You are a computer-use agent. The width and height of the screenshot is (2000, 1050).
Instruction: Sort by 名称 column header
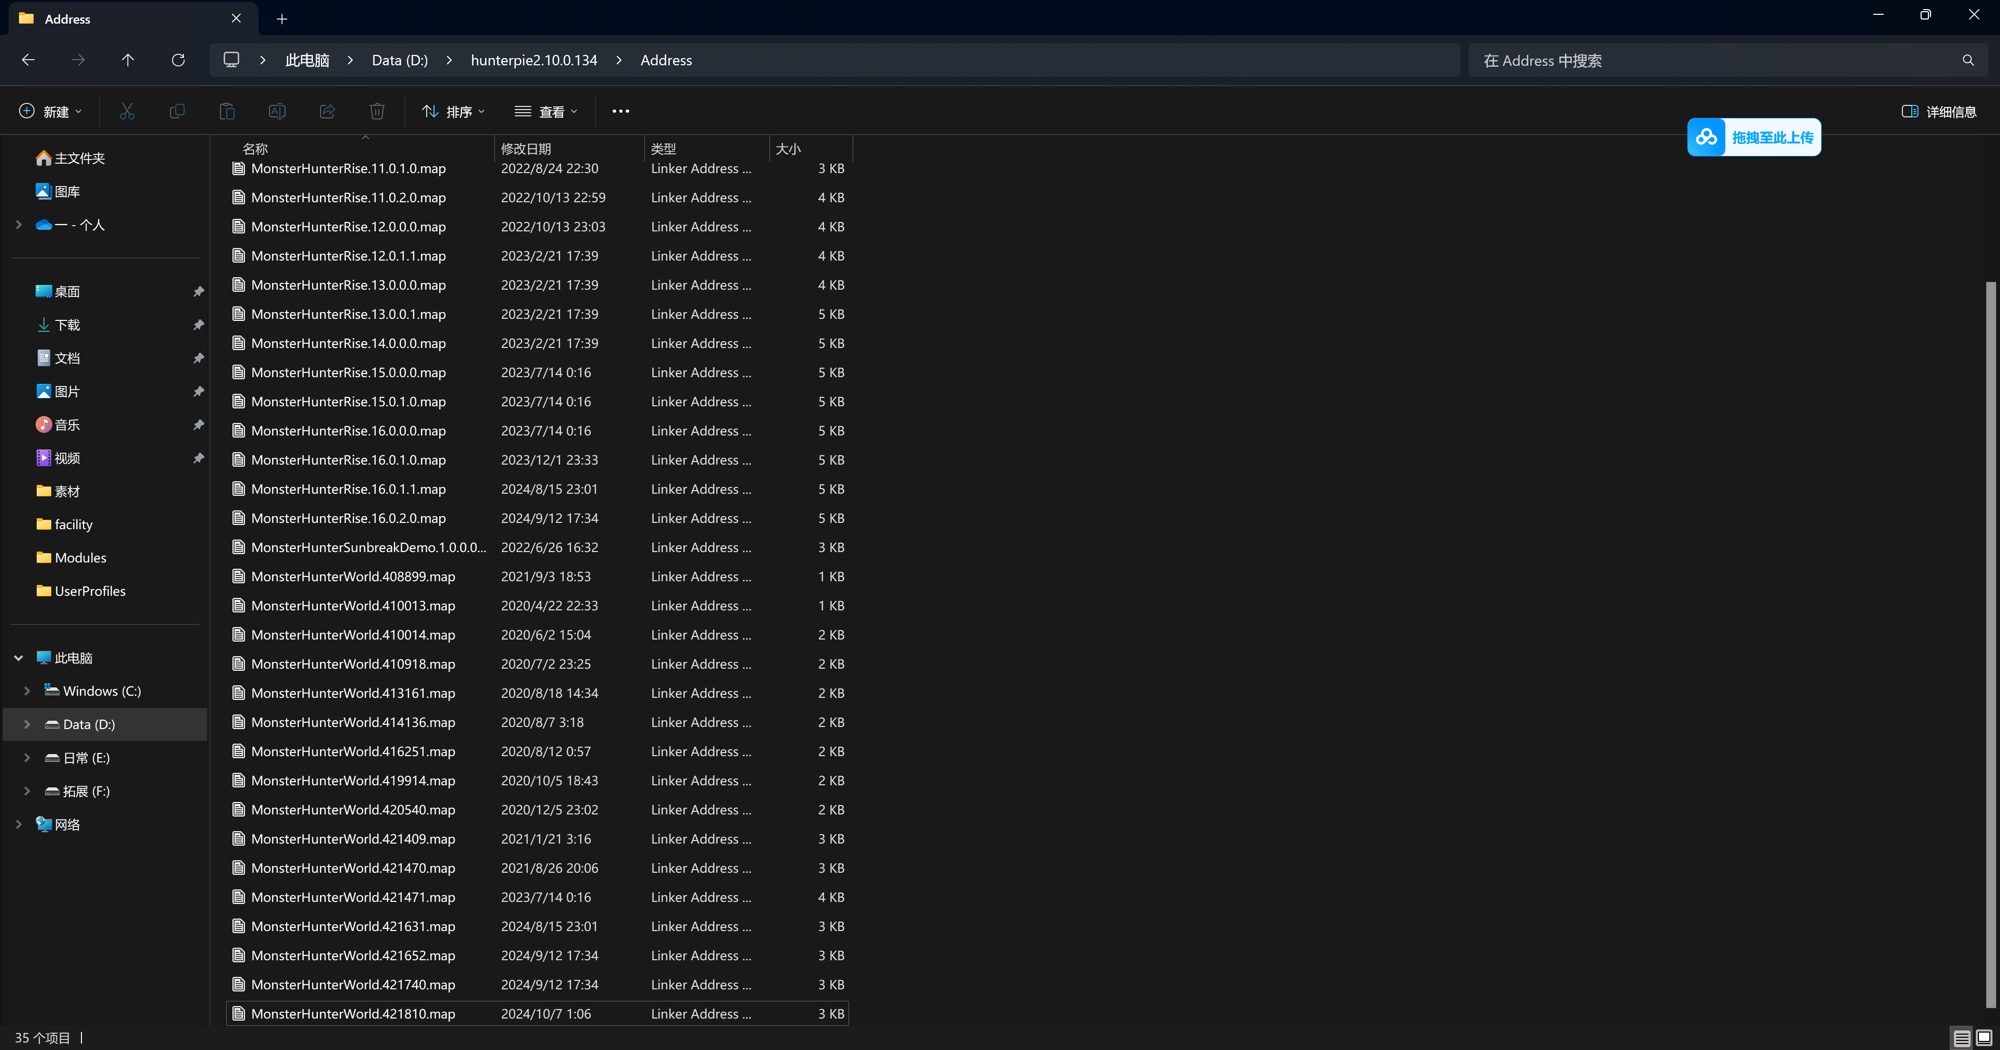(362, 148)
